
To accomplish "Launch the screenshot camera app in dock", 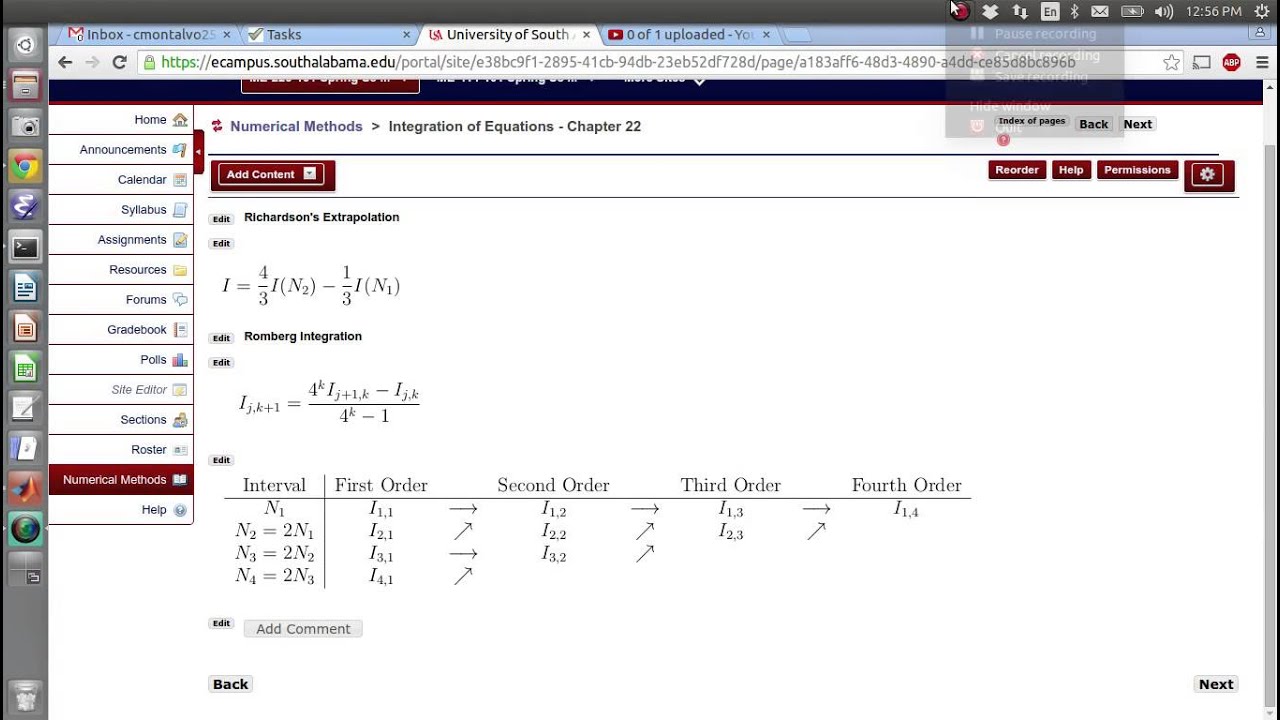I will [25, 126].
